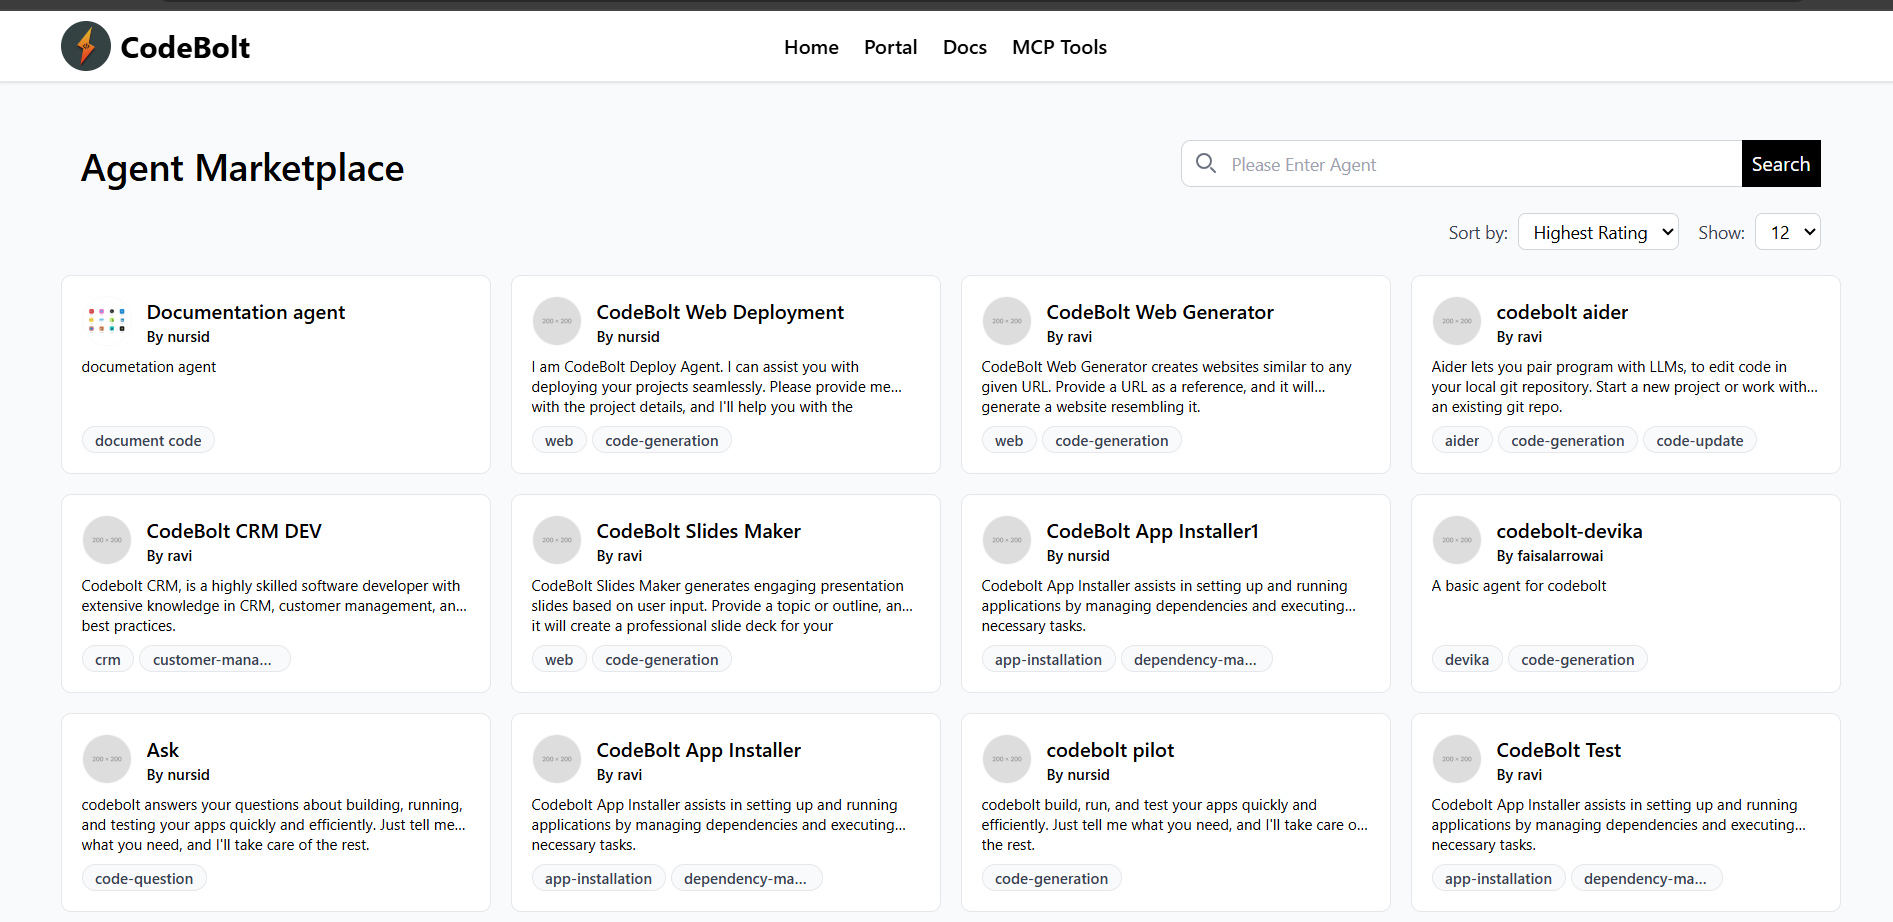Click 'code-generation' tag on CodeBolt Web Deployment
1893x922 pixels.
tap(662, 440)
